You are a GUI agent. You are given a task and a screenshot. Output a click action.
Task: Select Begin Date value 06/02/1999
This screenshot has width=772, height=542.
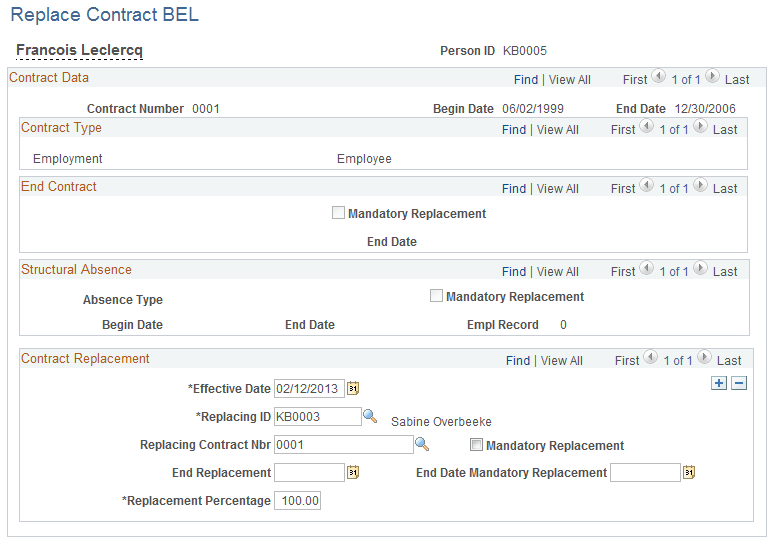coord(533,109)
